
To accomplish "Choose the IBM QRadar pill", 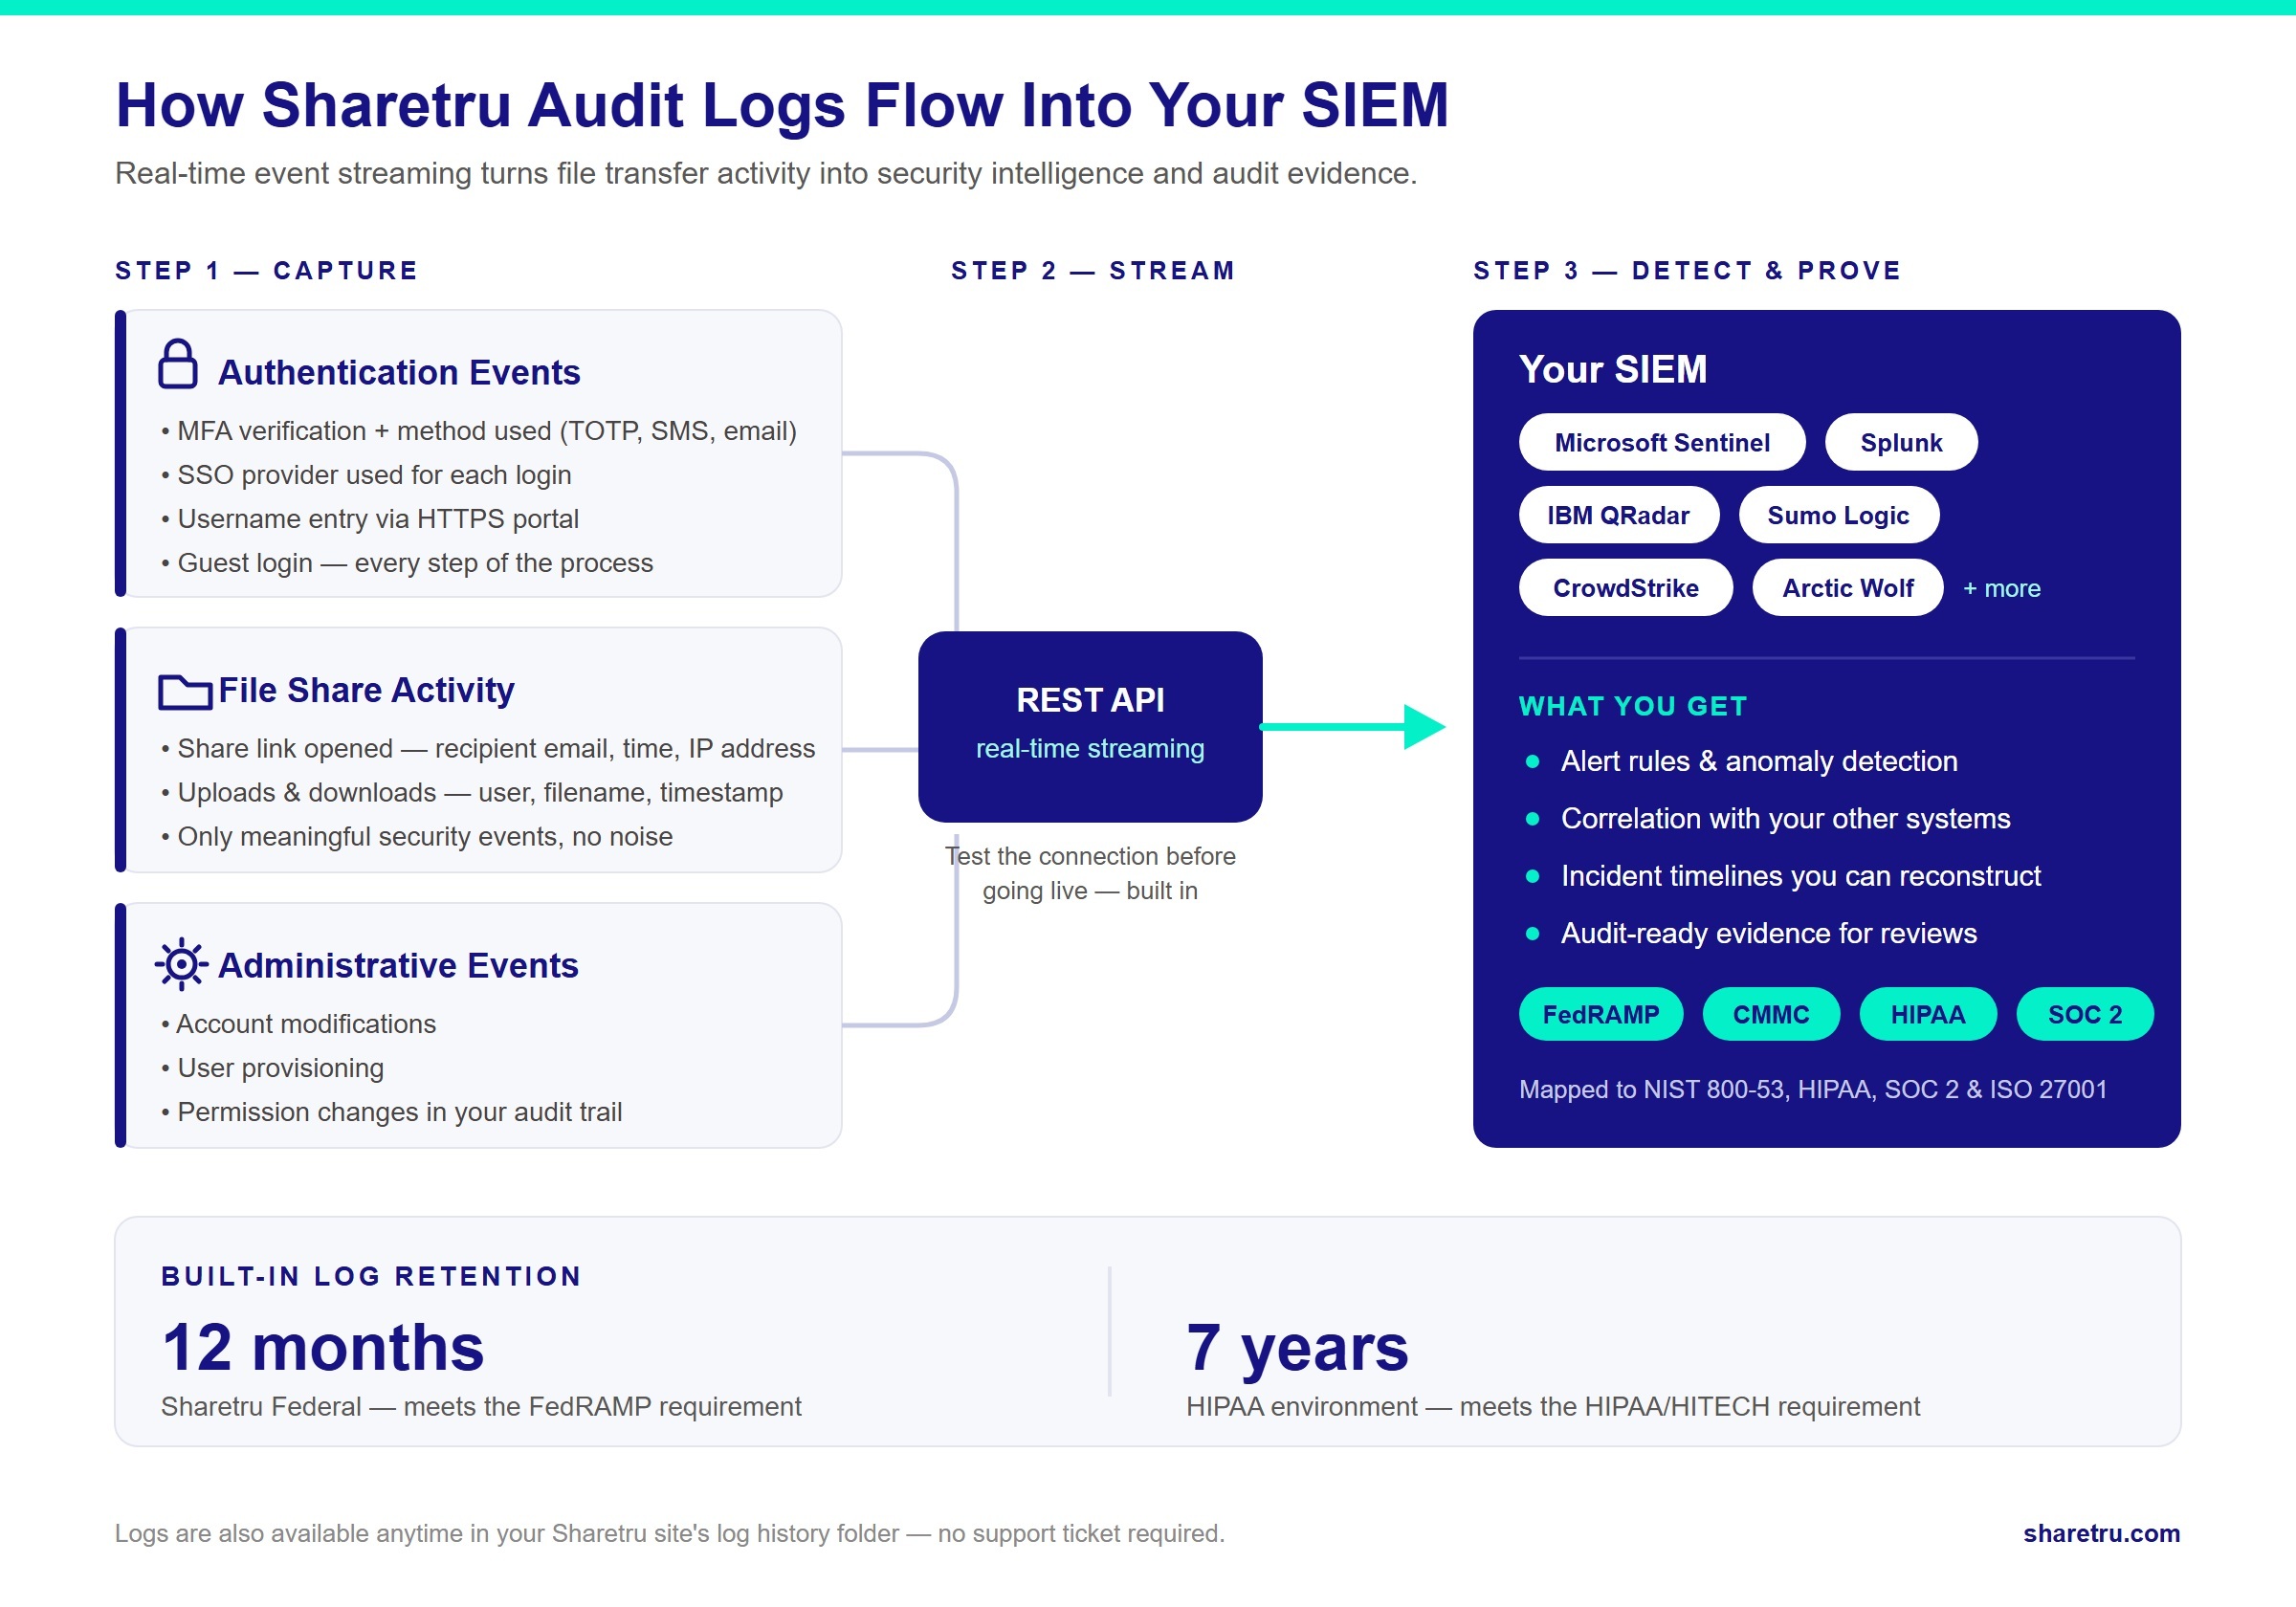I will 1619,515.
